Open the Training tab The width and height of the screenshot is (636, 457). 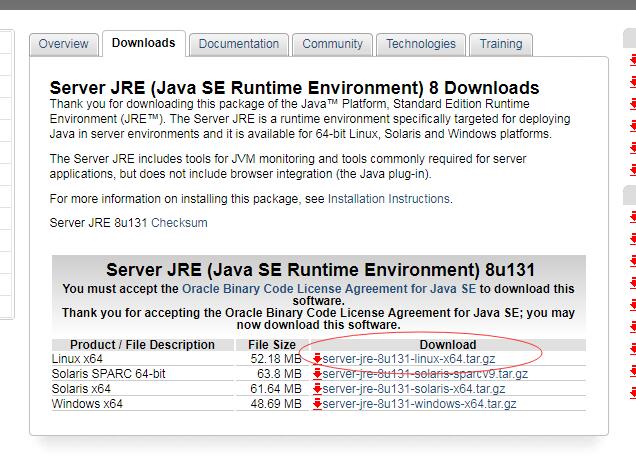point(500,44)
